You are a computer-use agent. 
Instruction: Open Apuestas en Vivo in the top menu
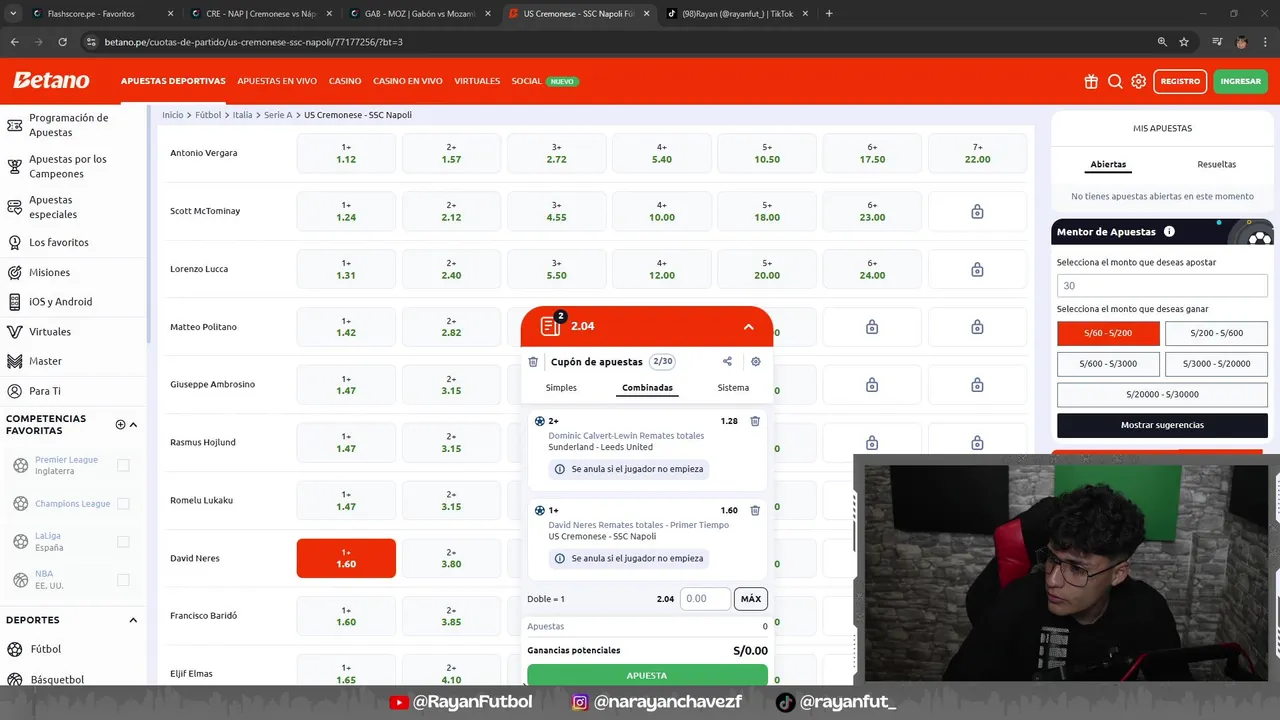(277, 81)
